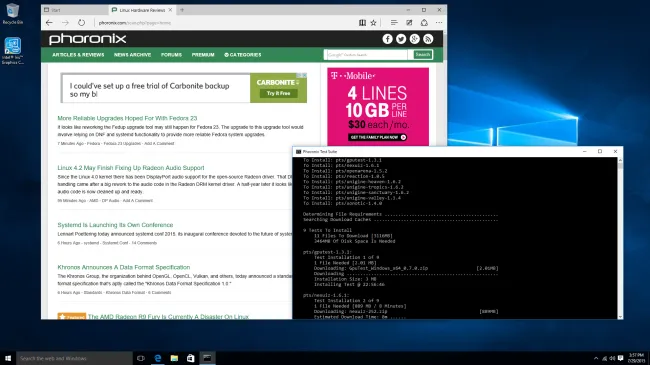Select the Intel Graphics desktop shortcut

[x=12, y=51]
